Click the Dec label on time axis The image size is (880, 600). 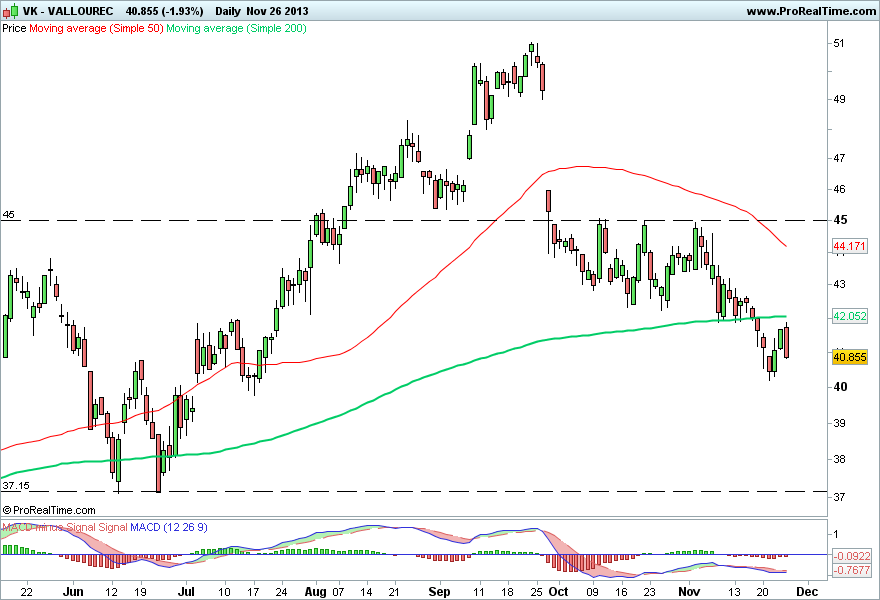(808, 592)
